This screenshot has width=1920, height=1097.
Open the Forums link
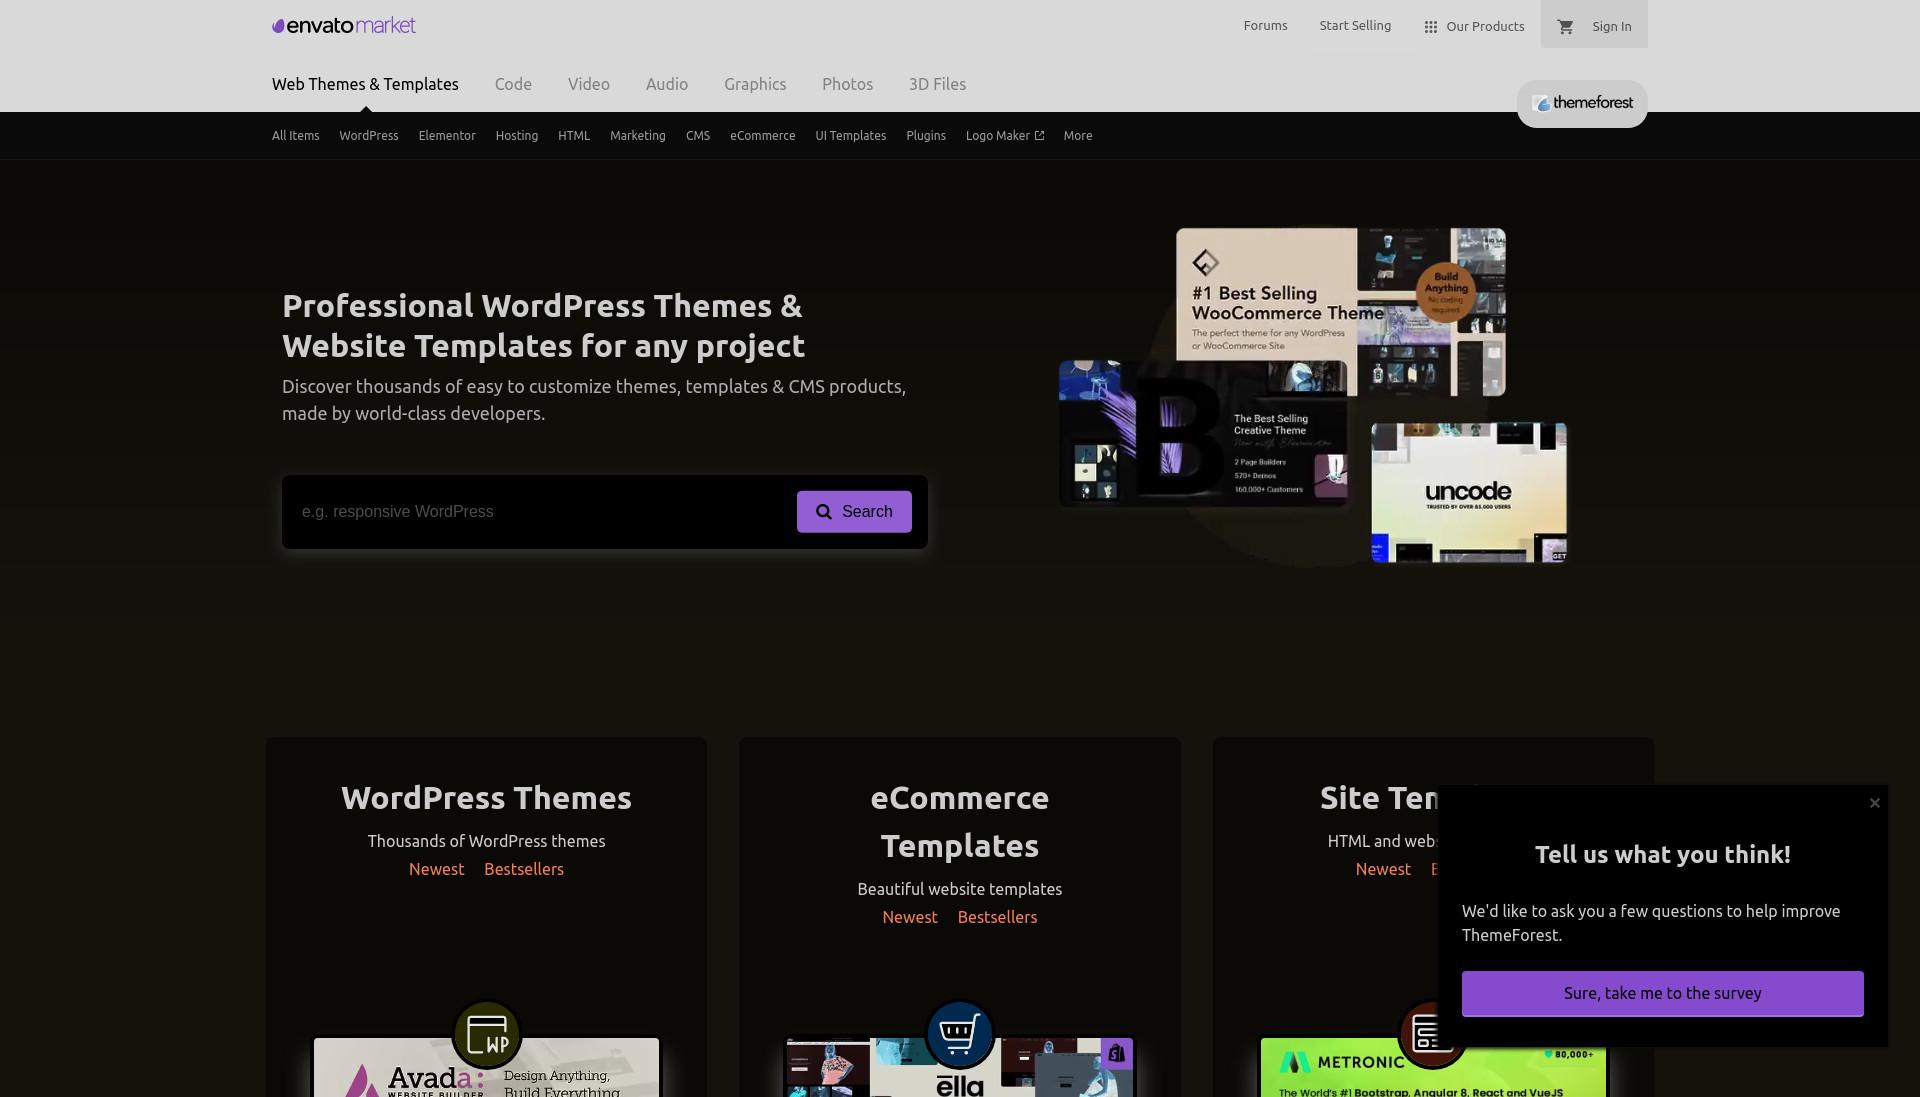pos(1265,26)
